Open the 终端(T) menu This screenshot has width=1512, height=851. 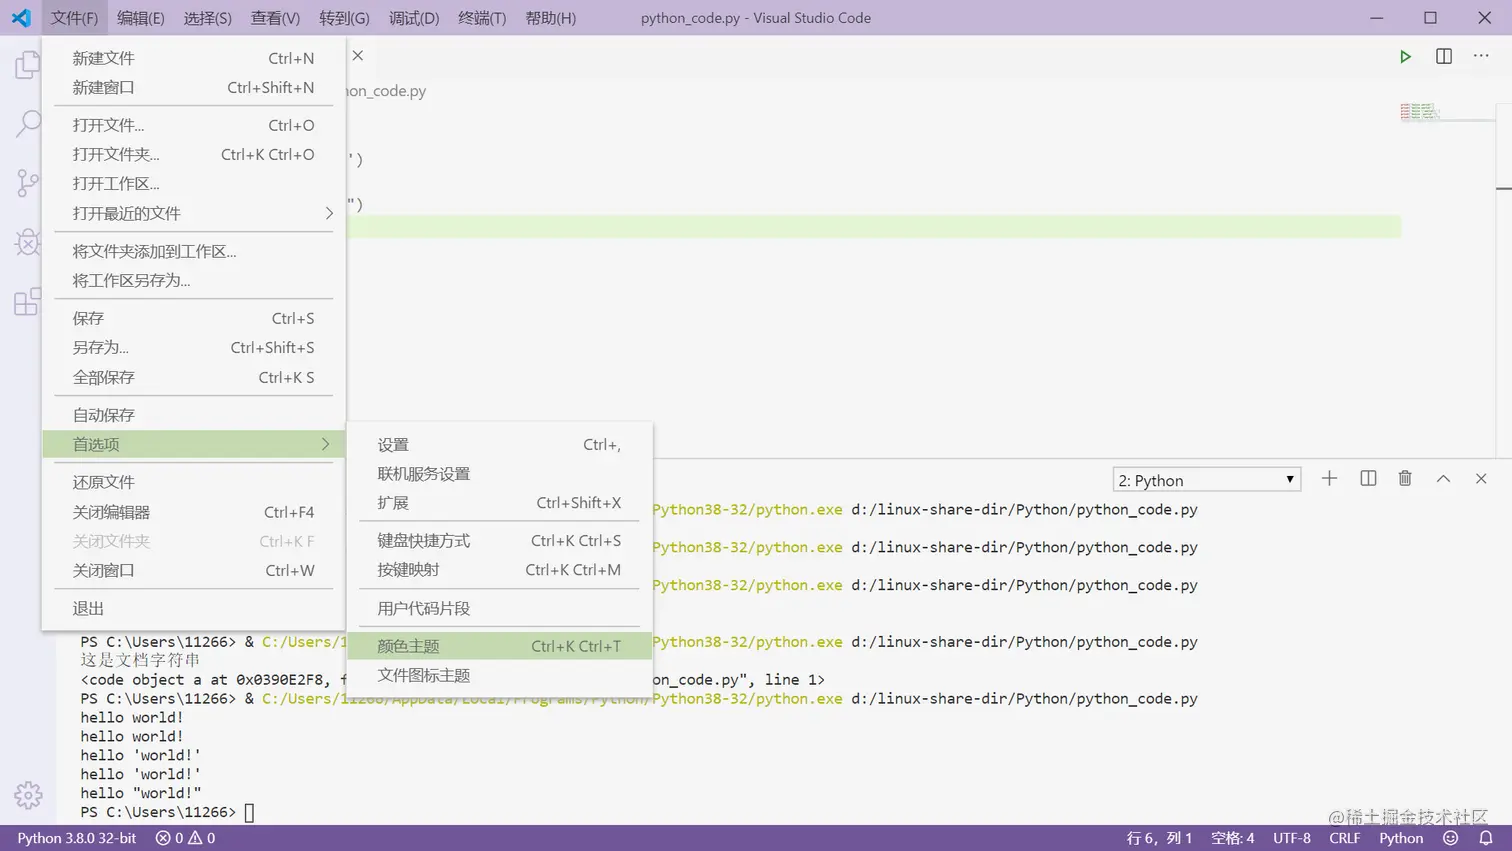point(482,18)
